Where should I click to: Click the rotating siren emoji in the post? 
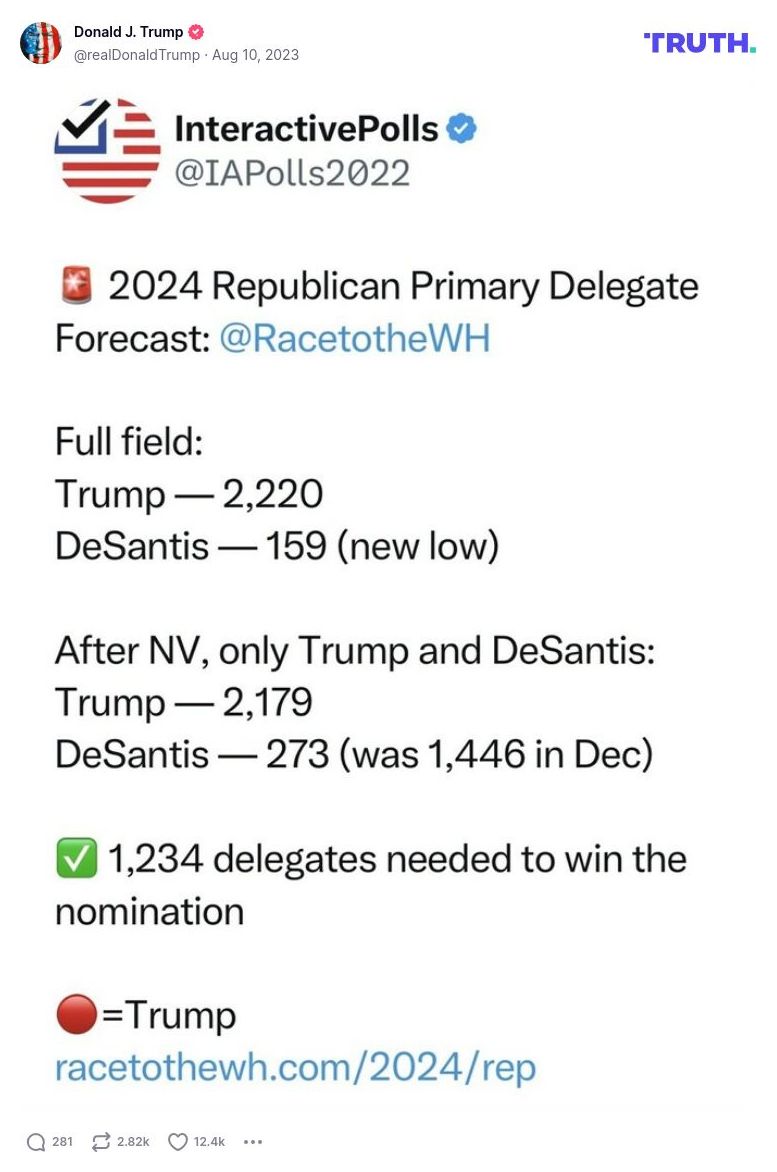pos(75,285)
